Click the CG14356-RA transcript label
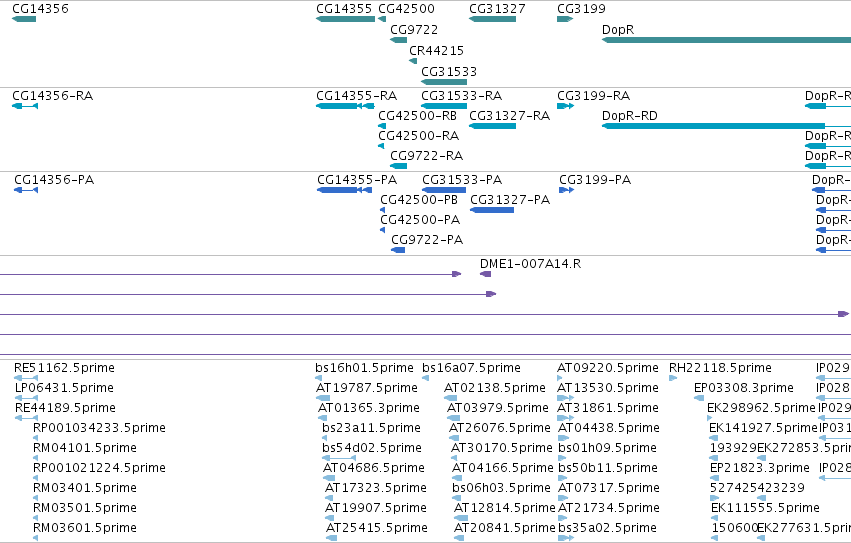This screenshot has width=851, height=543. pos(53,96)
